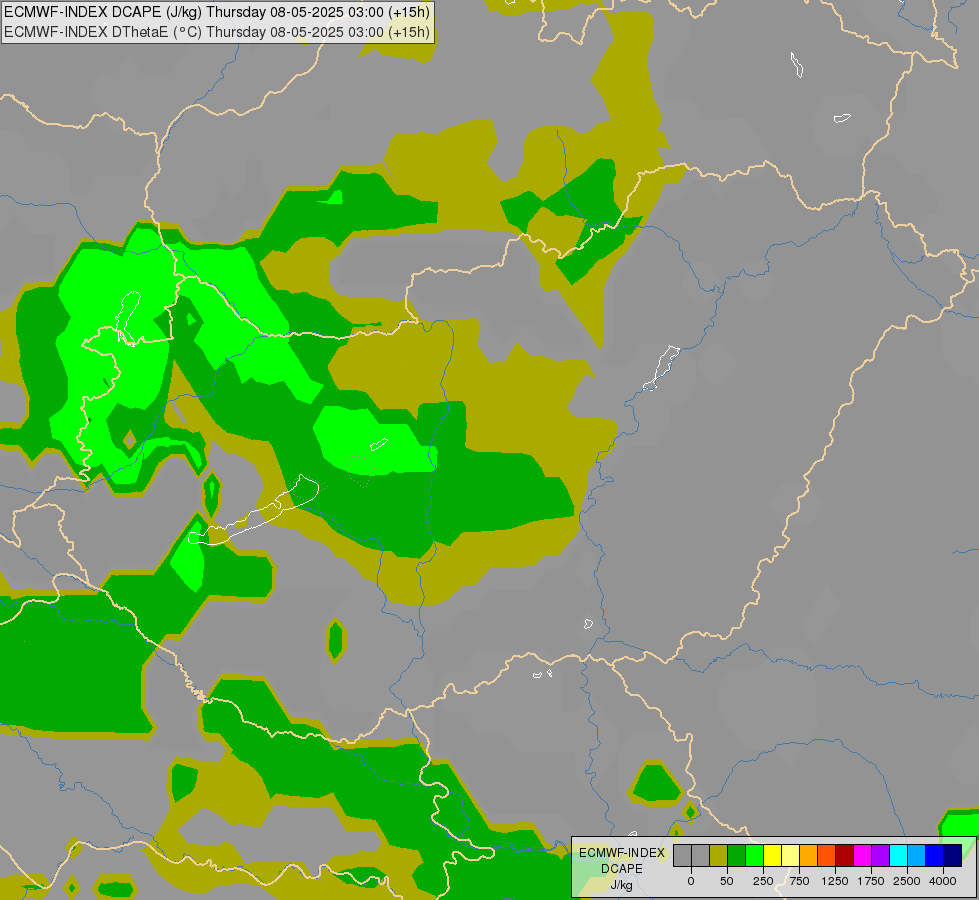Pick the cyan legend swatch
979x900 pixels.
pos(898,855)
